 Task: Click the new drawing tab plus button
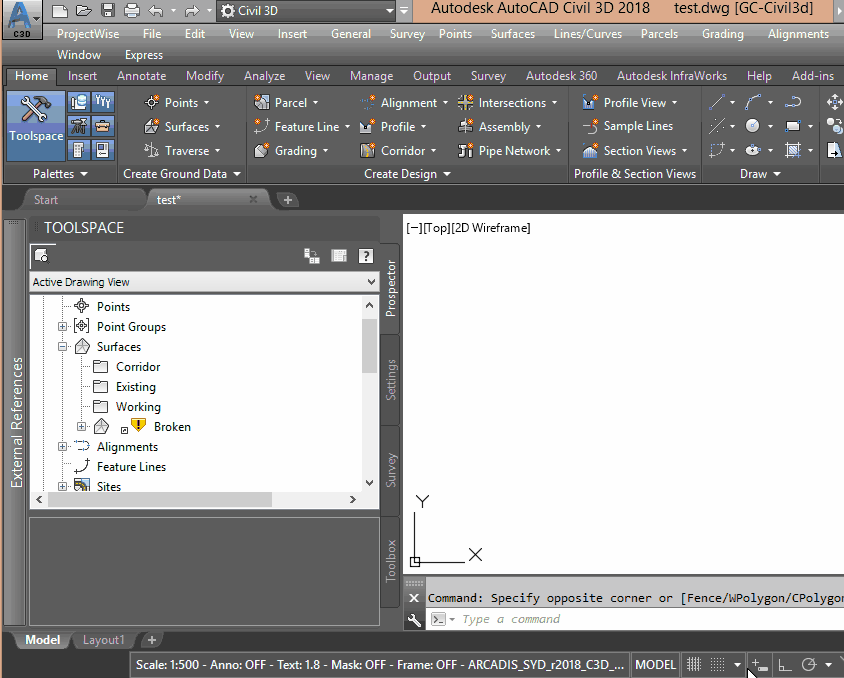[x=288, y=200]
